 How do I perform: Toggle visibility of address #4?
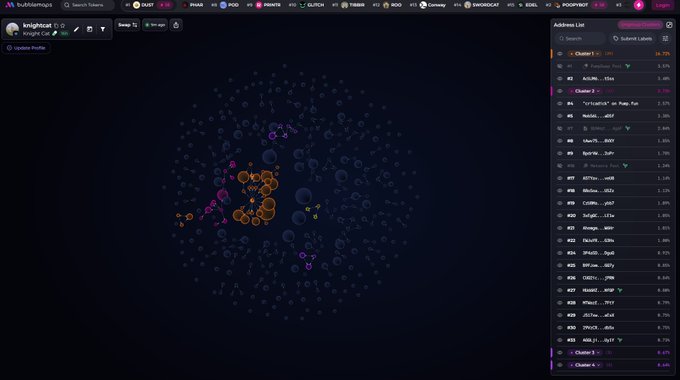[x=560, y=104]
